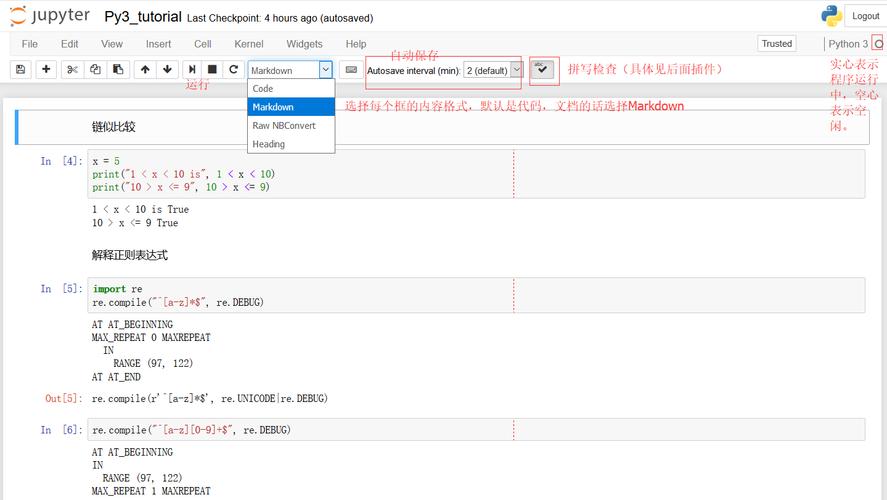Open the Help menu
Image resolution: width=887 pixels, height=500 pixels.
pyautogui.click(x=356, y=44)
